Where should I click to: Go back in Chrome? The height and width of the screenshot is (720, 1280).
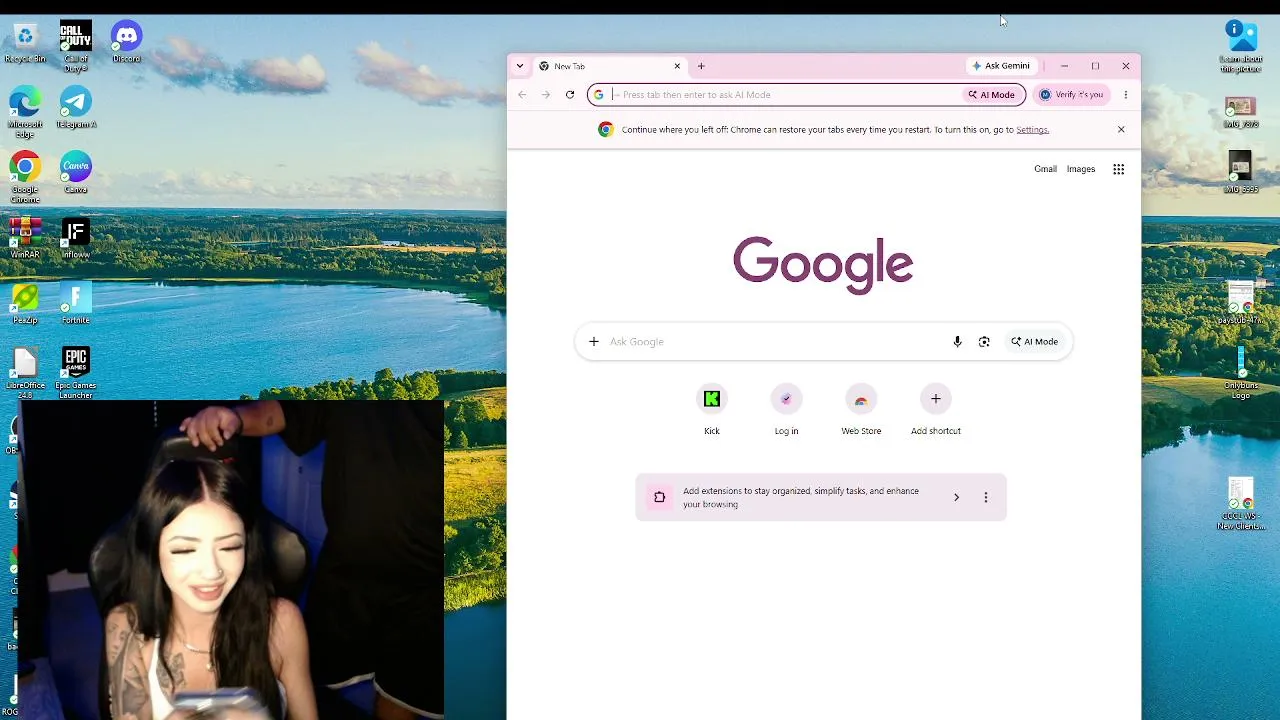click(x=522, y=95)
